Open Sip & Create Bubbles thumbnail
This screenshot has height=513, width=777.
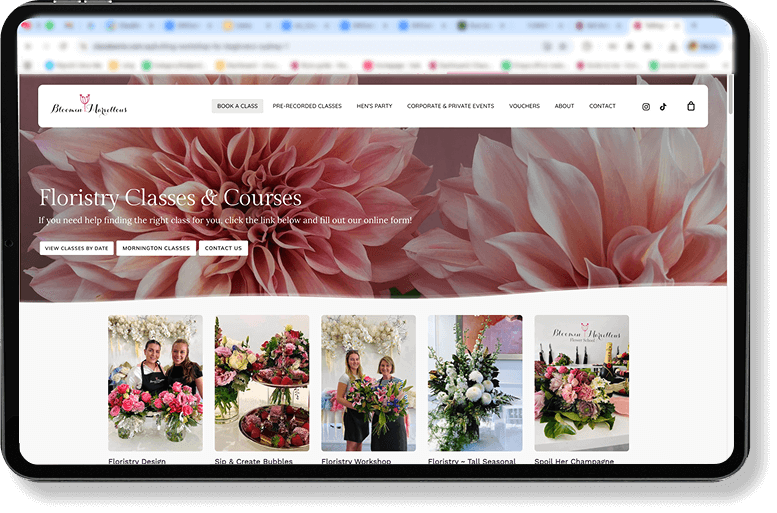(262, 383)
